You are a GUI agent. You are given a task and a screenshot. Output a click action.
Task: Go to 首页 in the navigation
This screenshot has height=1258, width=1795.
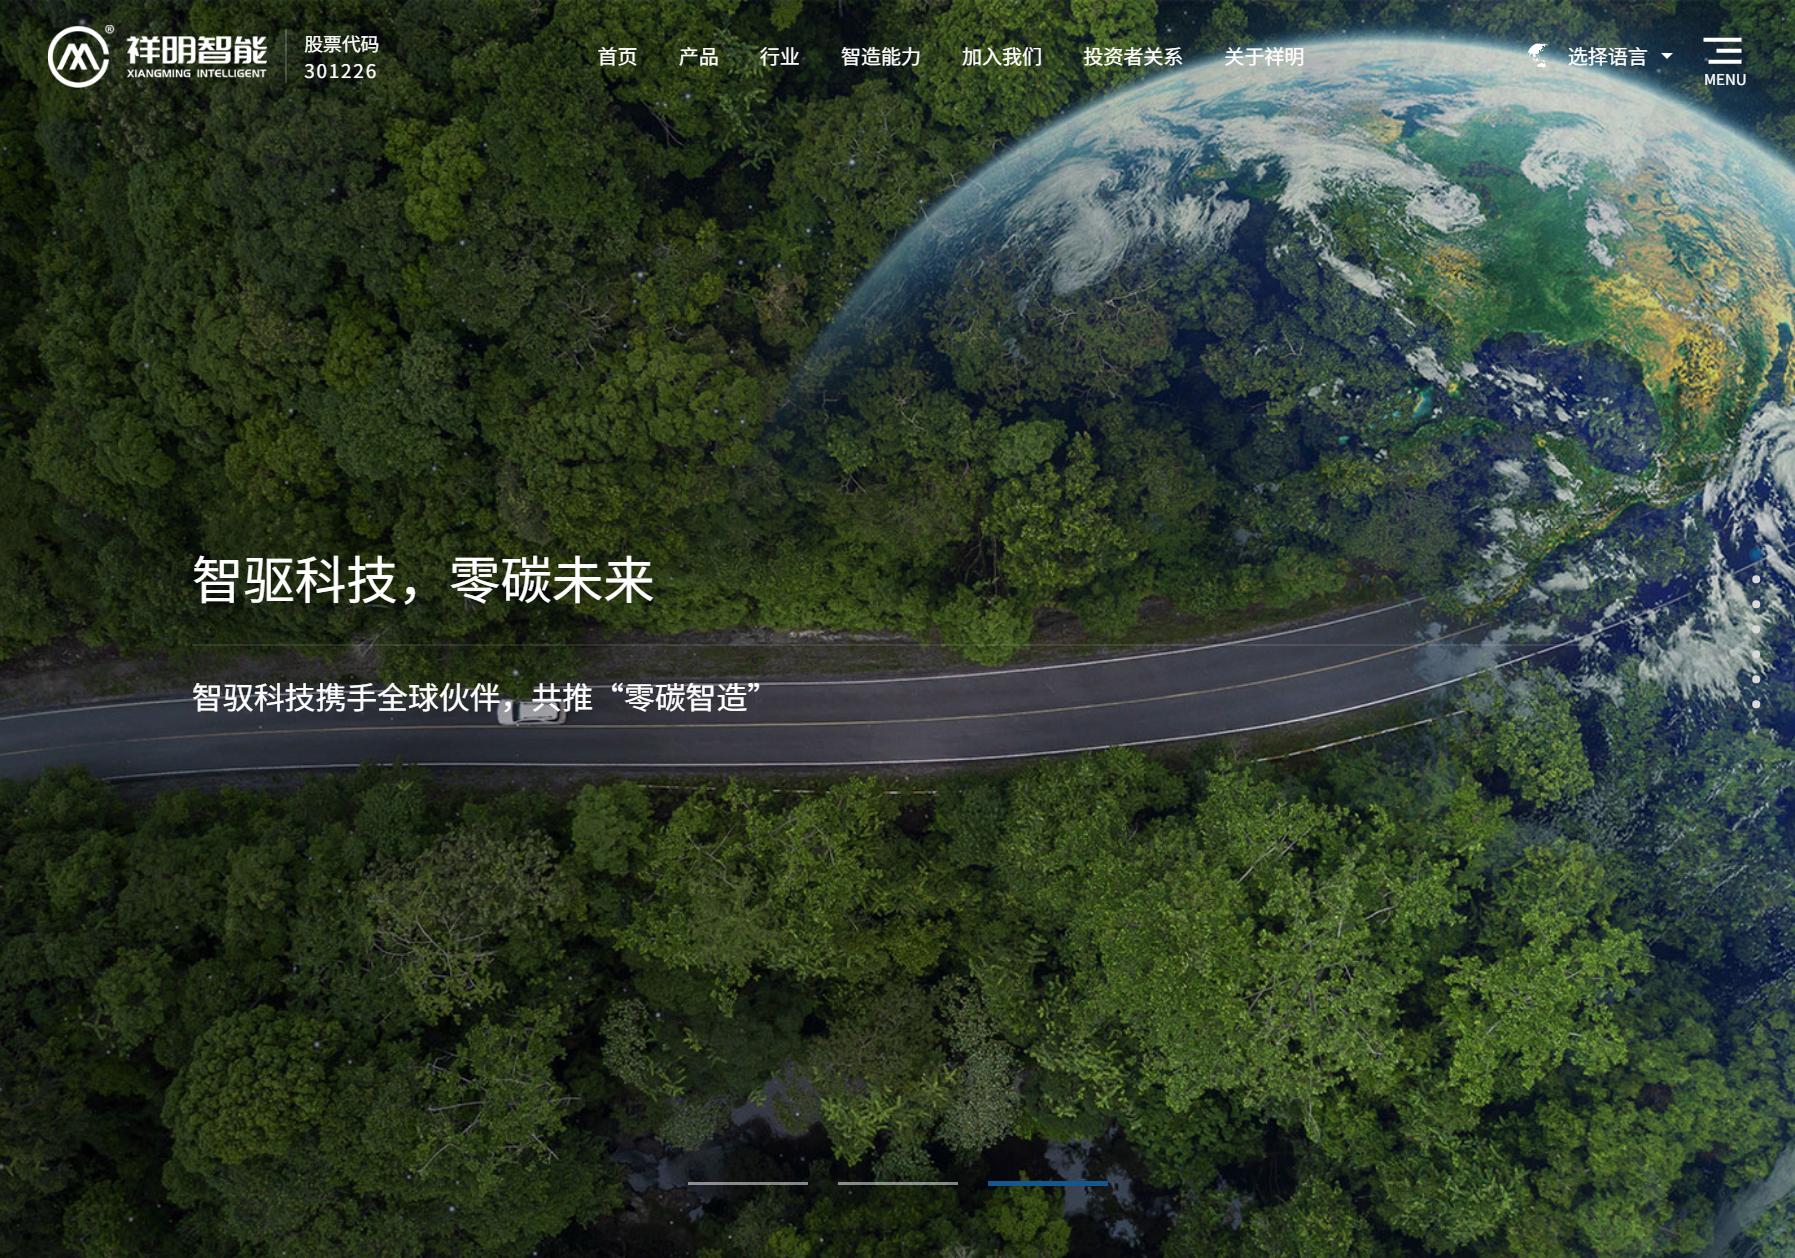coord(617,57)
